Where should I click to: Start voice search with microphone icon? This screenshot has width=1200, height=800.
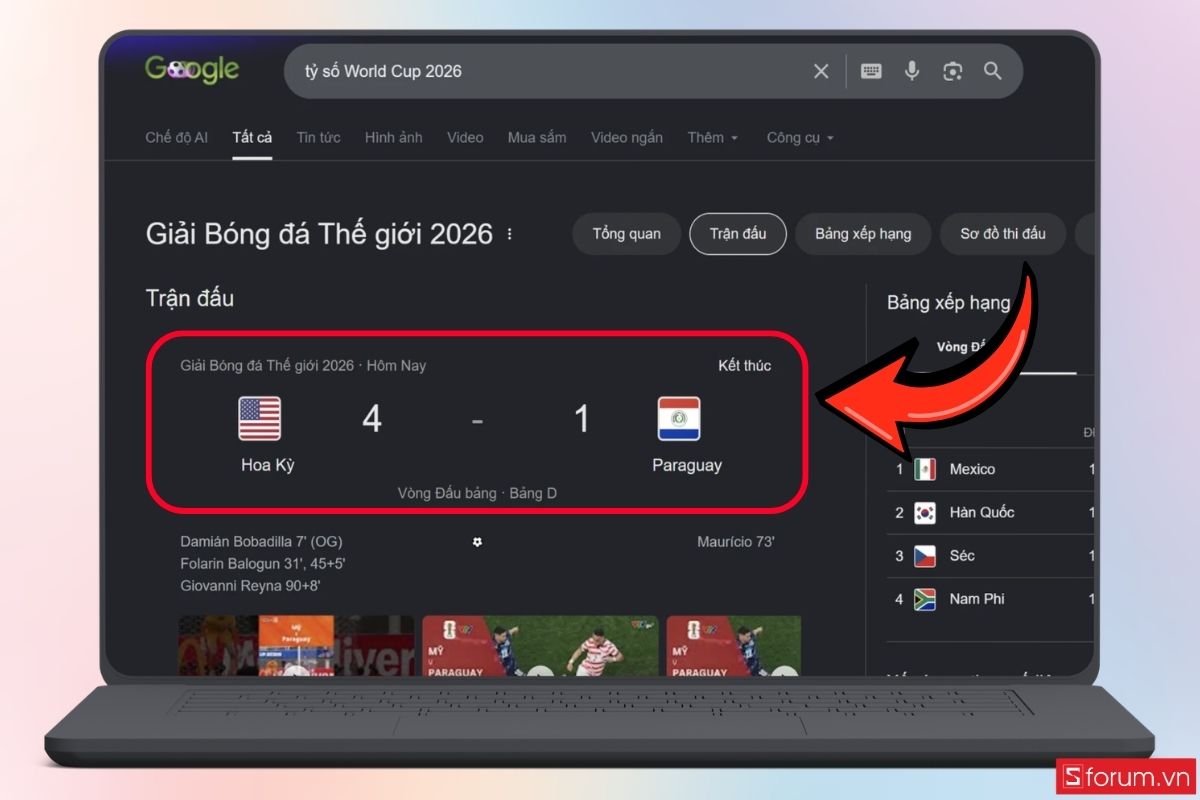click(912, 71)
